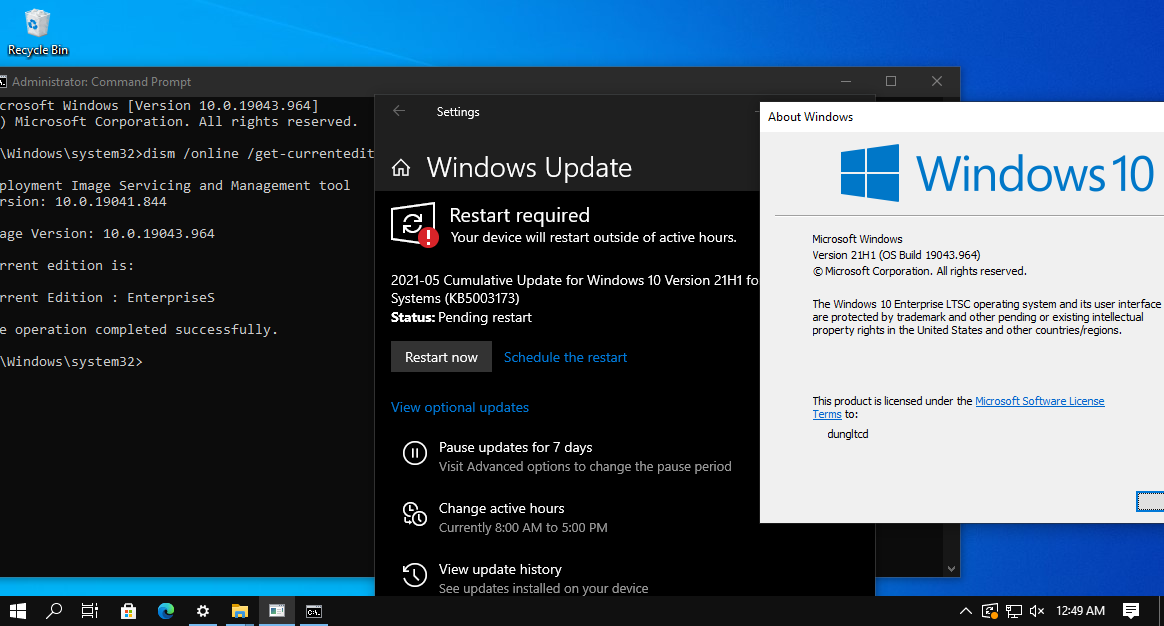The width and height of the screenshot is (1164, 626).
Task: Click 'Currently 8:00 AM to 5:00 PM' text
Action: [523, 527]
